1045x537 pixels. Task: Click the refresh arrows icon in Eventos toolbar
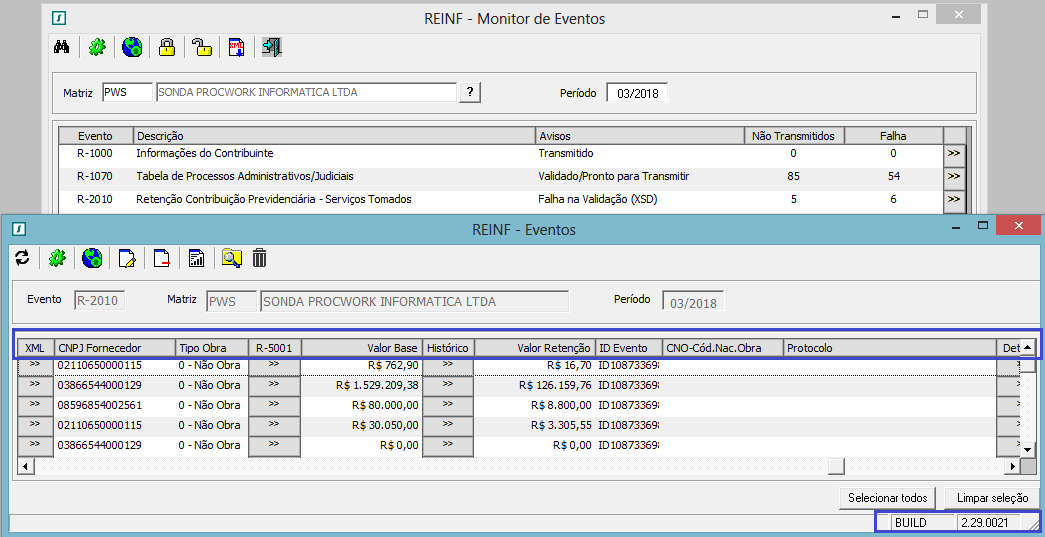pyautogui.click(x=22, y=259)
